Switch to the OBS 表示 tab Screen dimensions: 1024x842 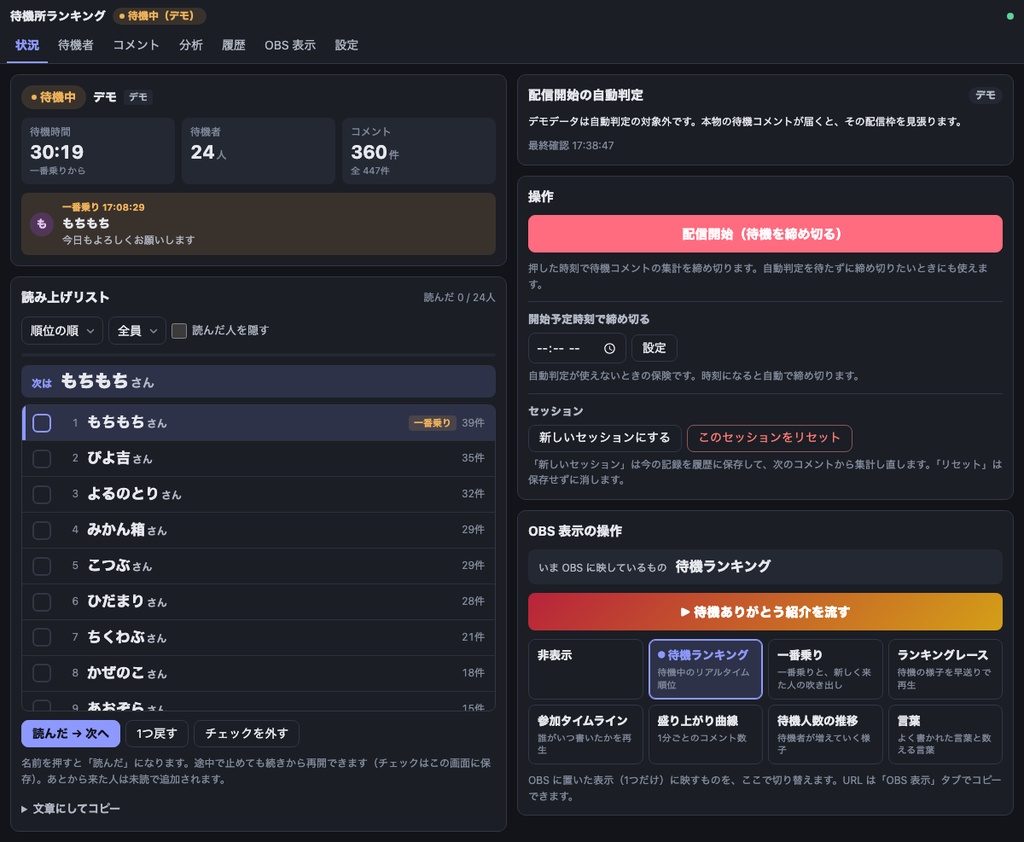[x=290, y=45]
